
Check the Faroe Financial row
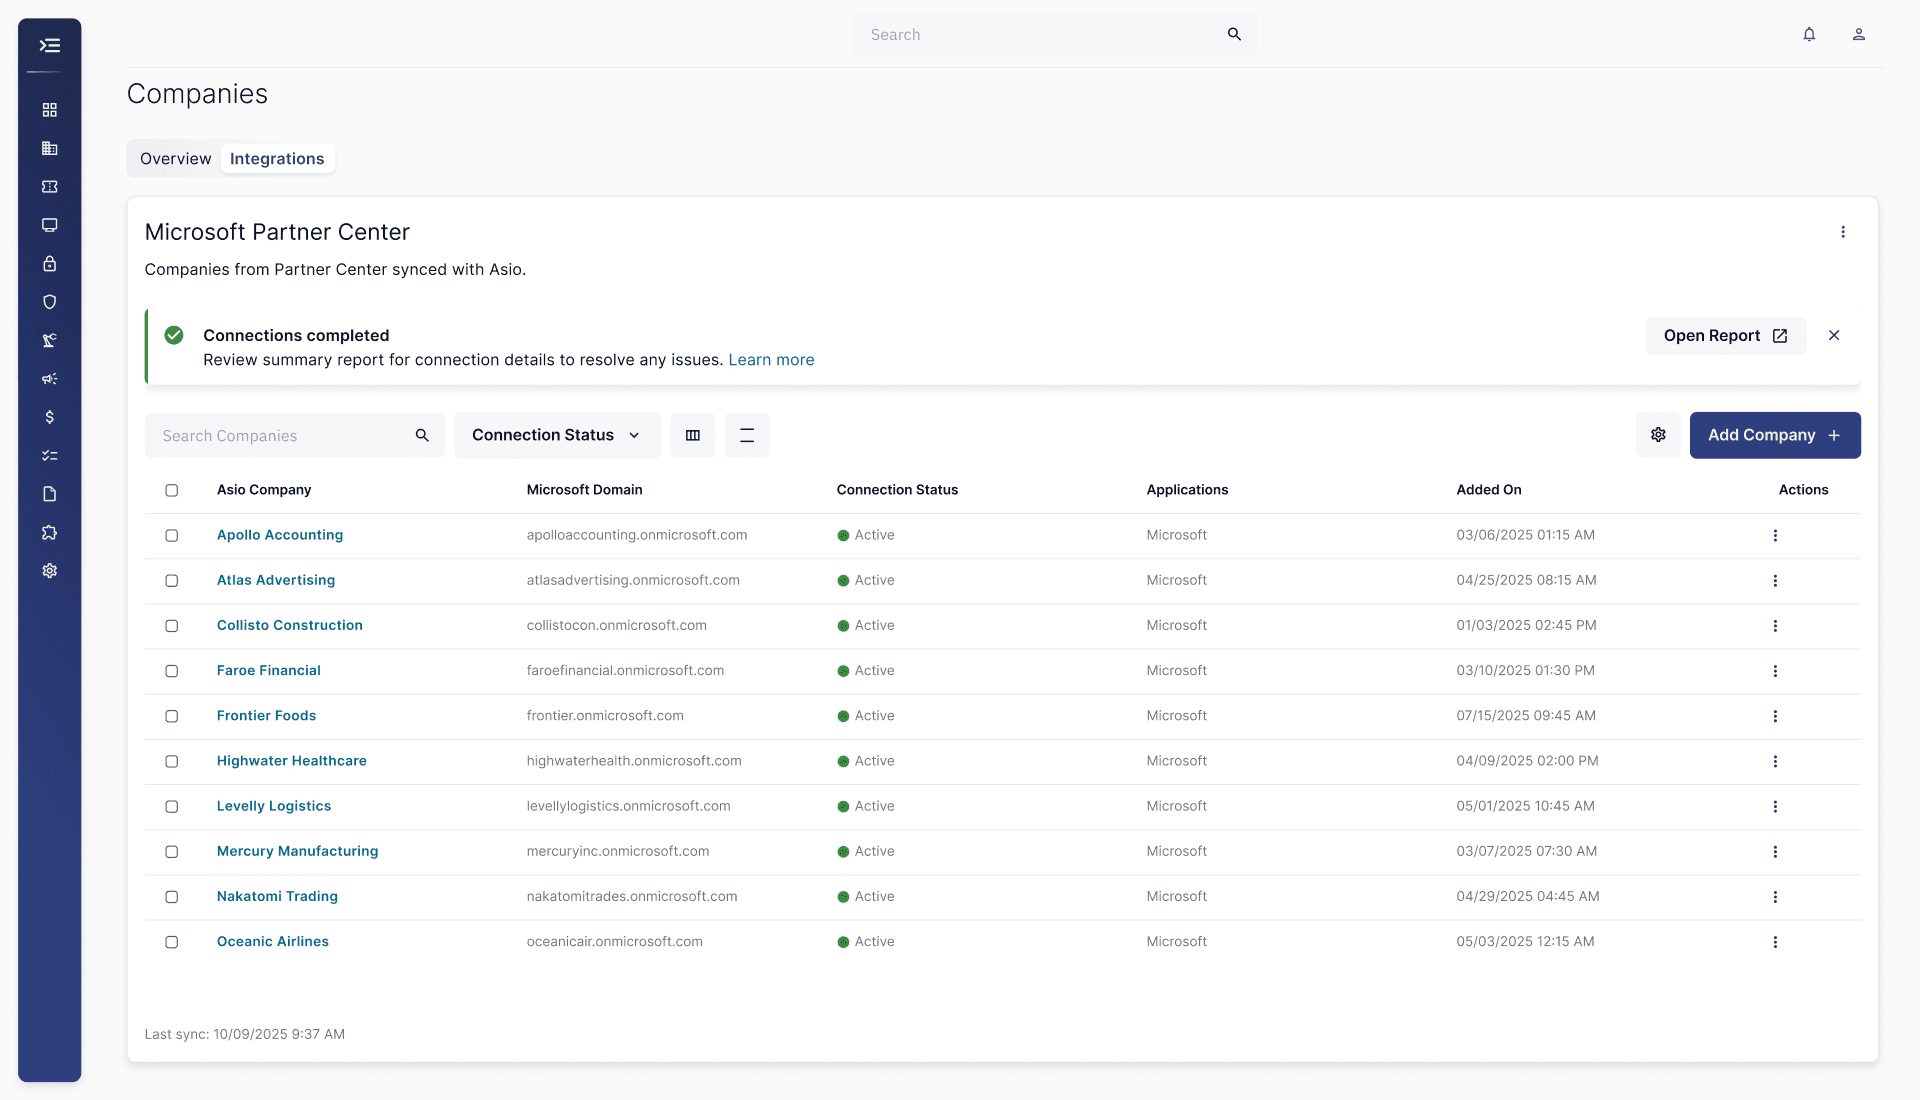click(172, 671)
